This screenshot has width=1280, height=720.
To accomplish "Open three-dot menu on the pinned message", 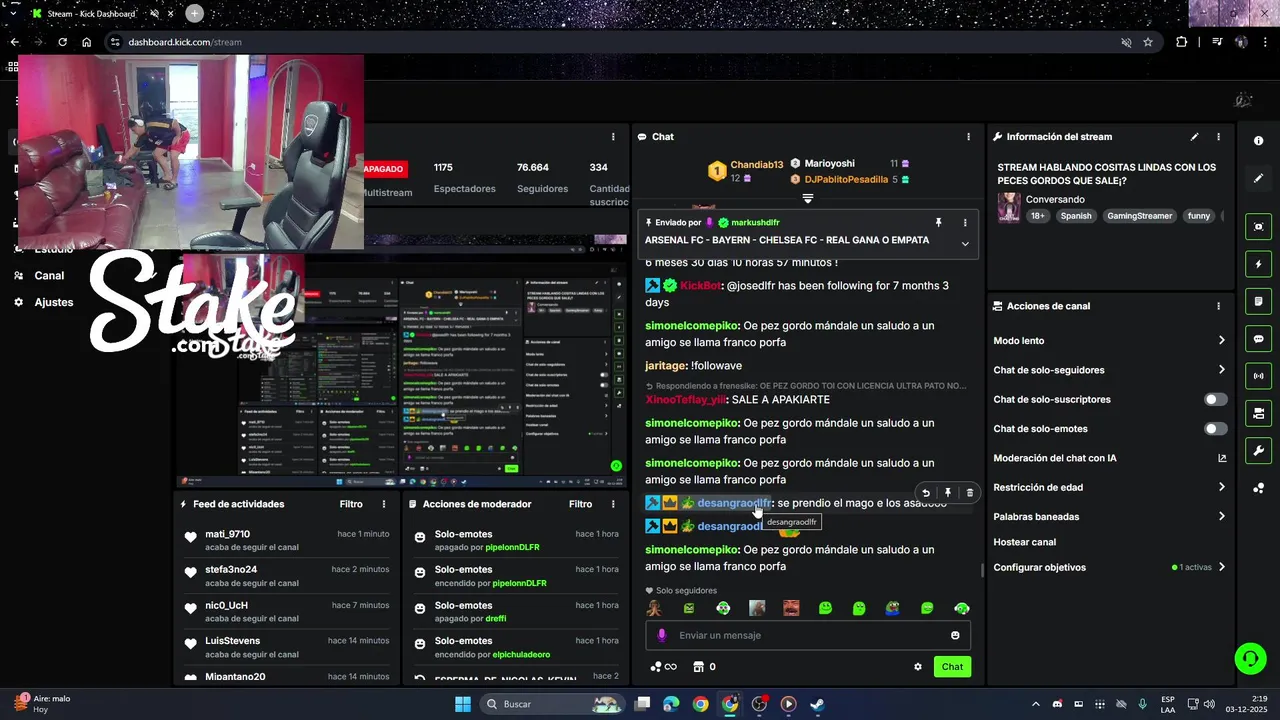I will tap(965, 223).
